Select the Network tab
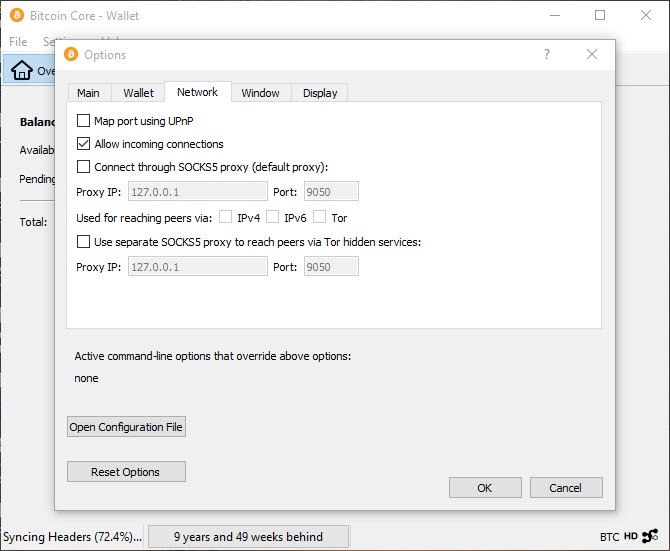The width and height of the screenshot is (670, 551). pos(197,92)
